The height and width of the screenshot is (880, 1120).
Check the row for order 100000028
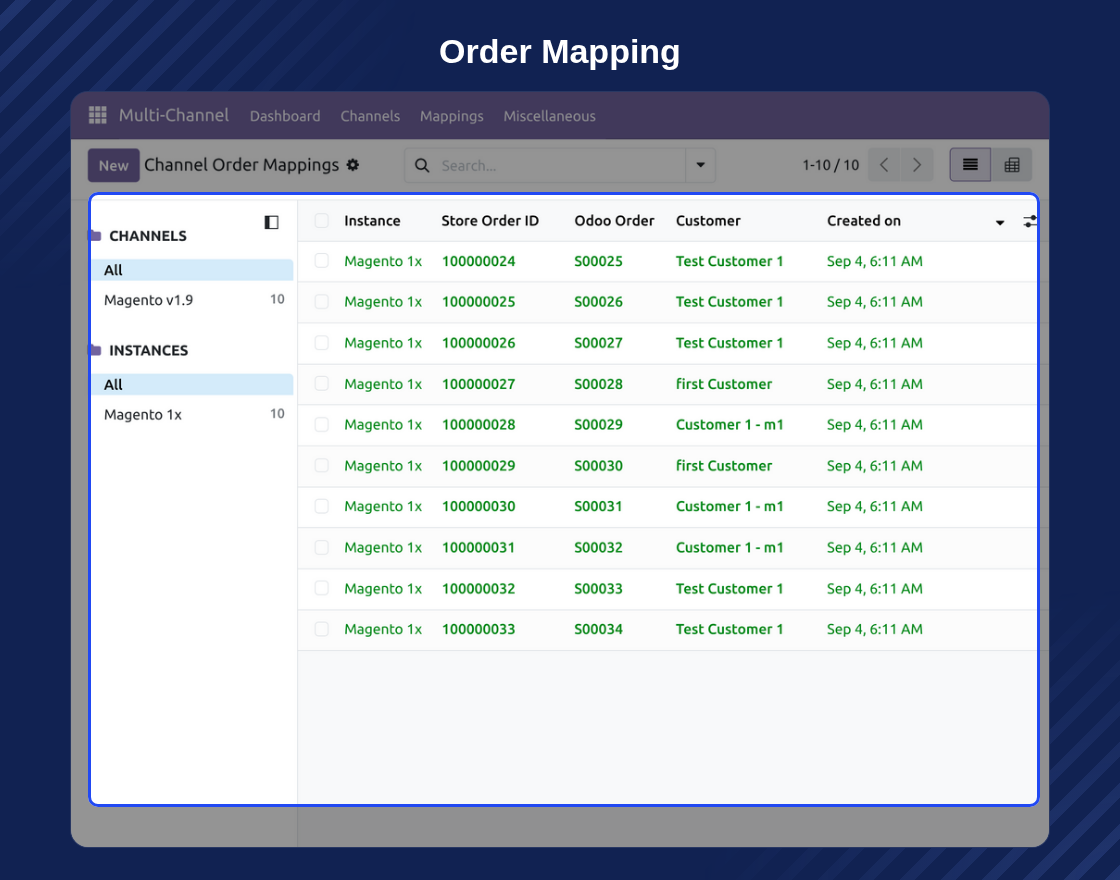[321, 424]
